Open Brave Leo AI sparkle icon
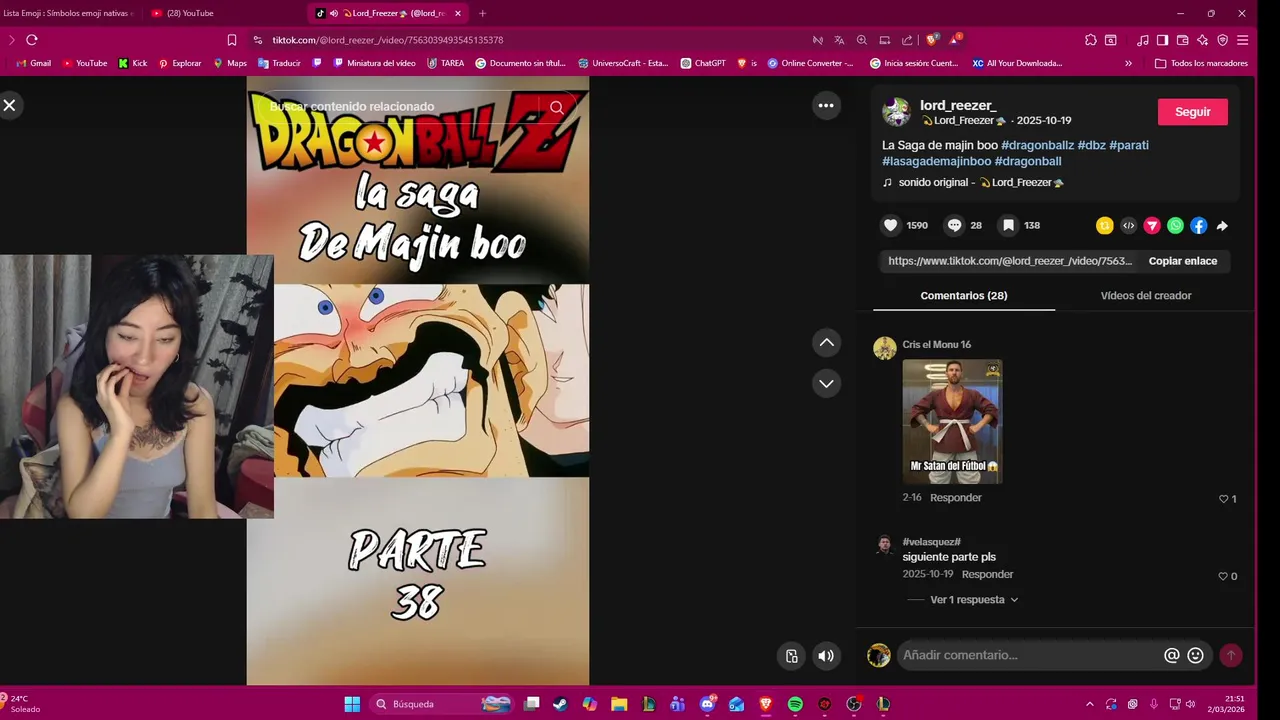The image size is (1280, 720). (x=1202, y=40)
